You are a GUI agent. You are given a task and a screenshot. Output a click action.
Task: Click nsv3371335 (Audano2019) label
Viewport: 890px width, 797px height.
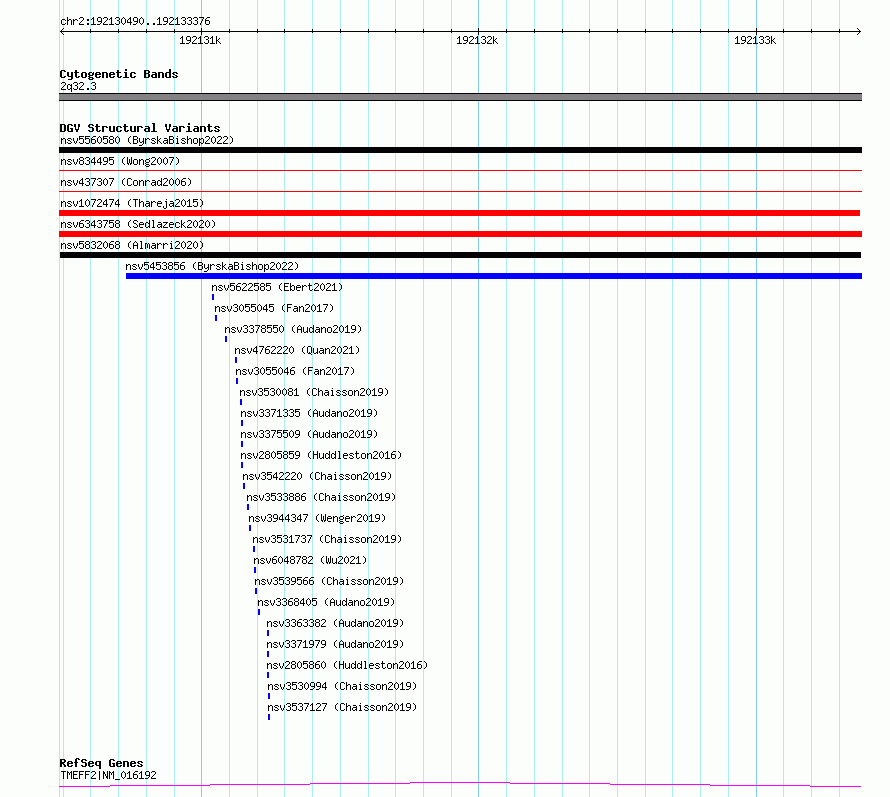pos(309,413)
